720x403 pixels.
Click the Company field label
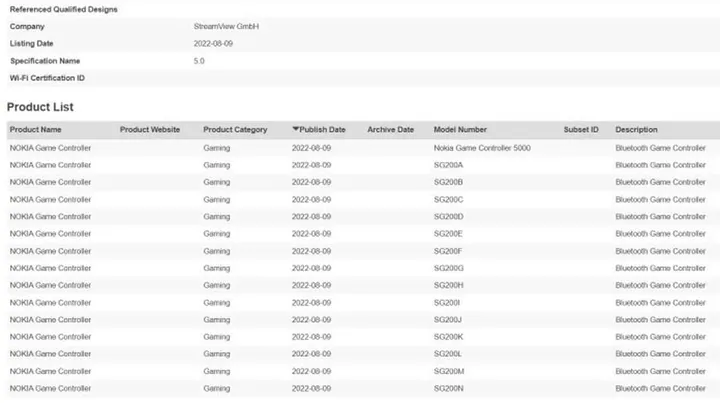27,27
